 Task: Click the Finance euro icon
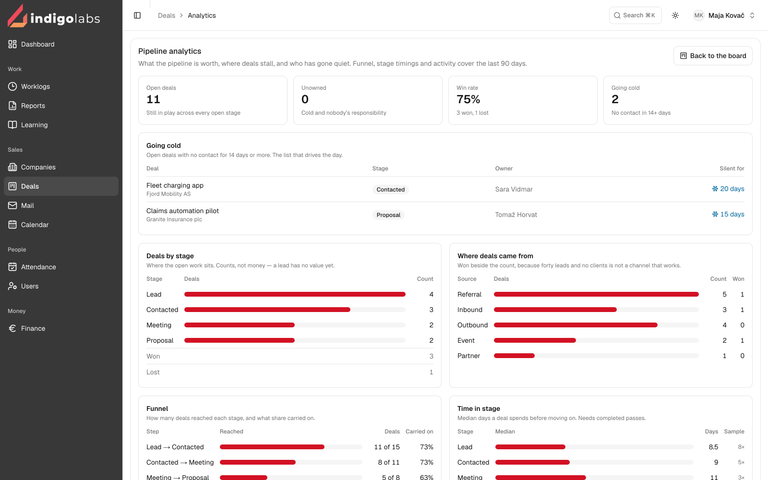(x=12, y=328)
